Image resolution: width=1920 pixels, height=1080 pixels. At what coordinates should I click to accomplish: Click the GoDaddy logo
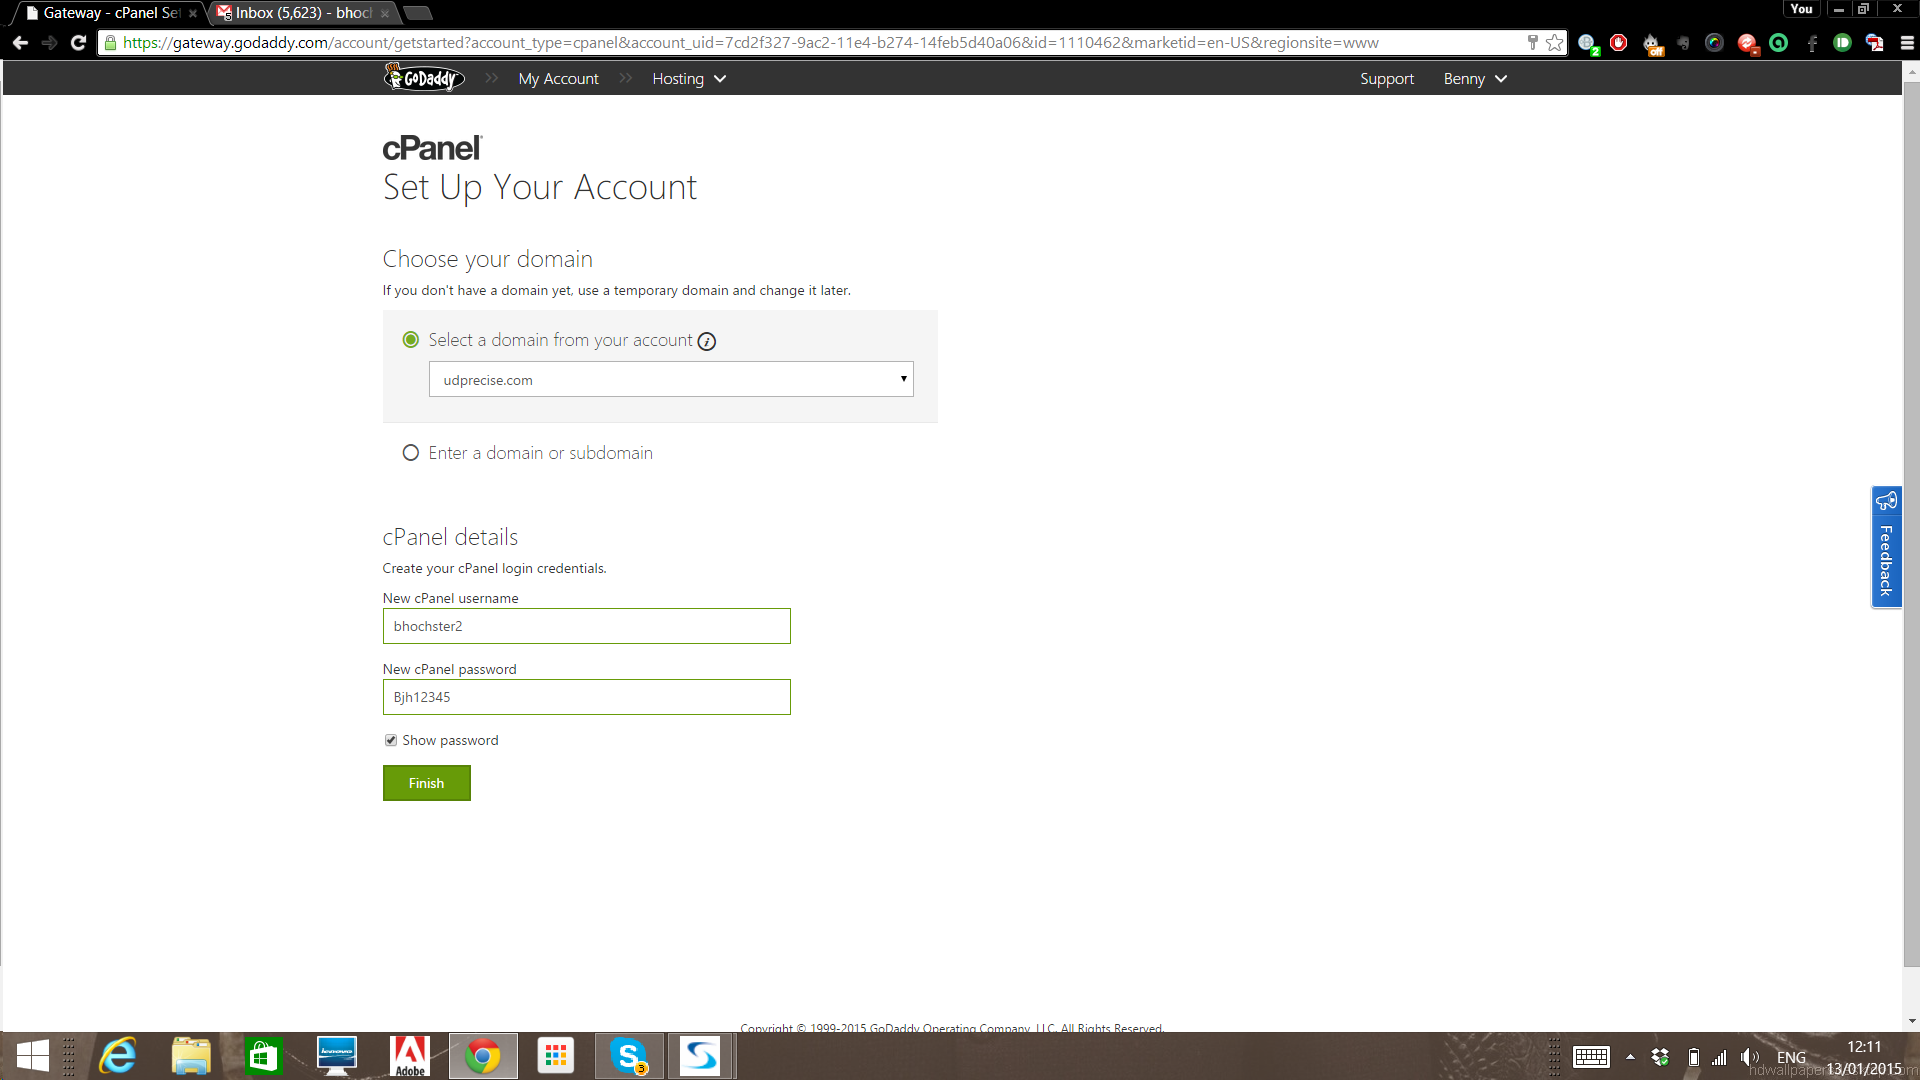coord(425,78)
